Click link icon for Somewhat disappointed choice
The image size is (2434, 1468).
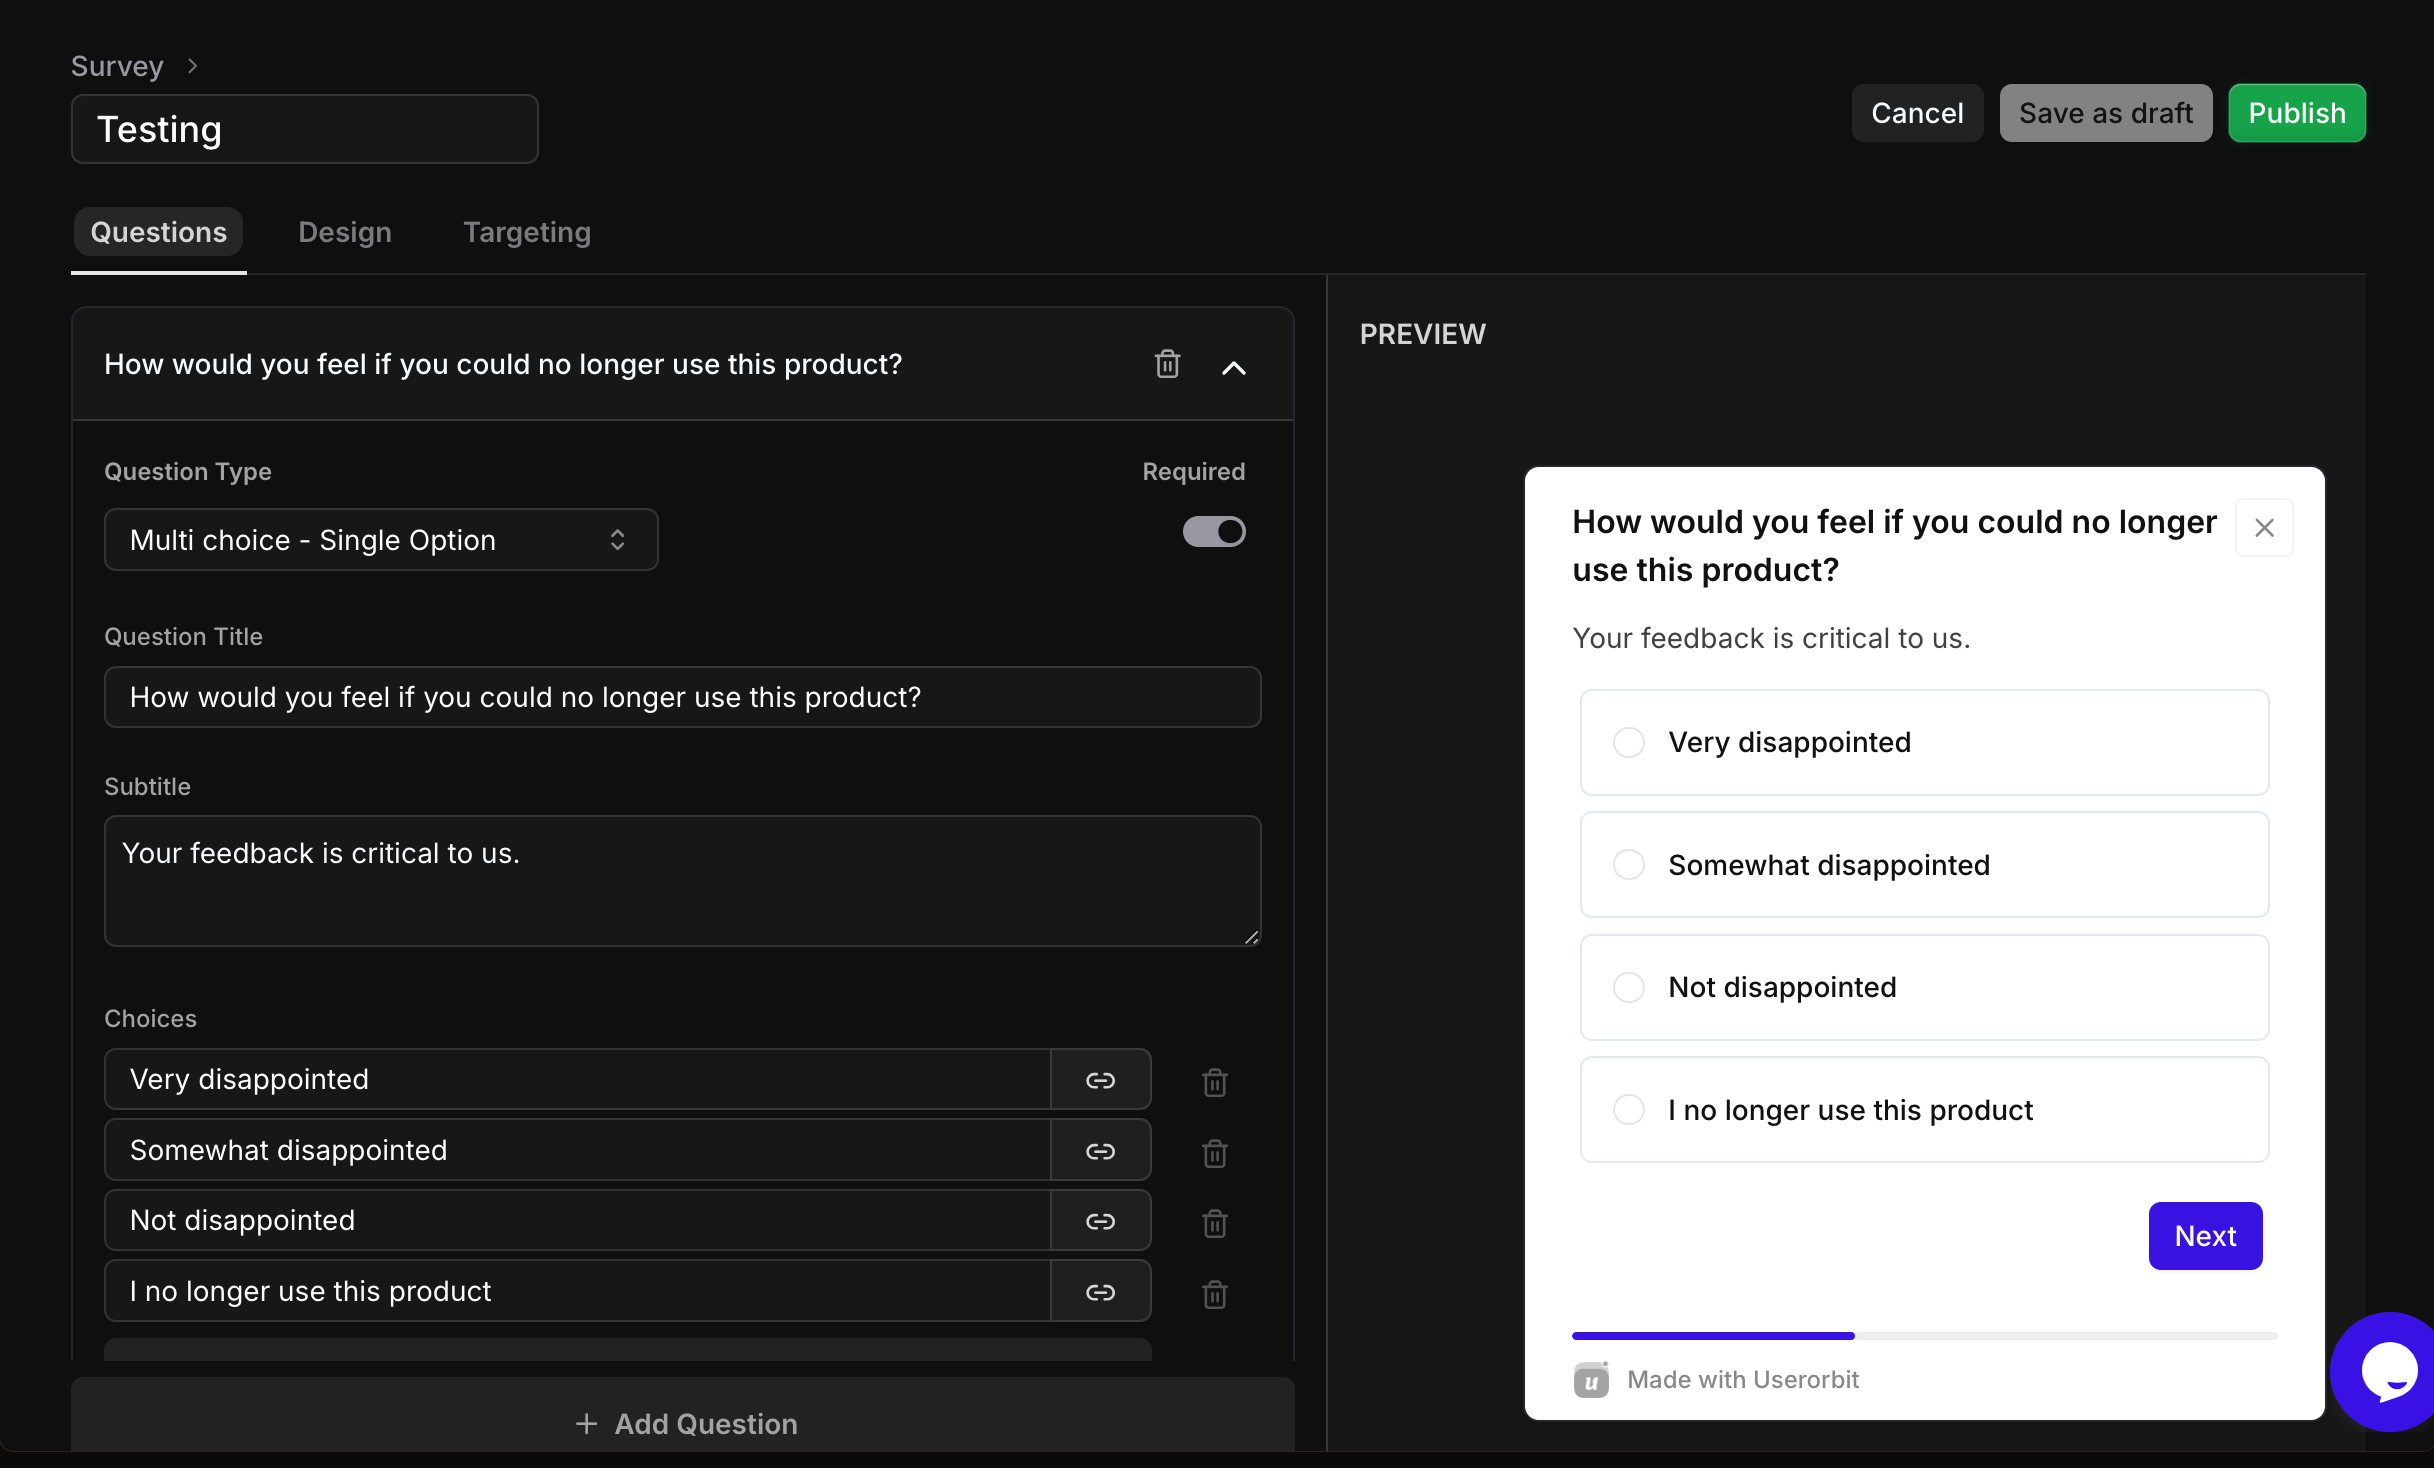tap(1100, 1151)
